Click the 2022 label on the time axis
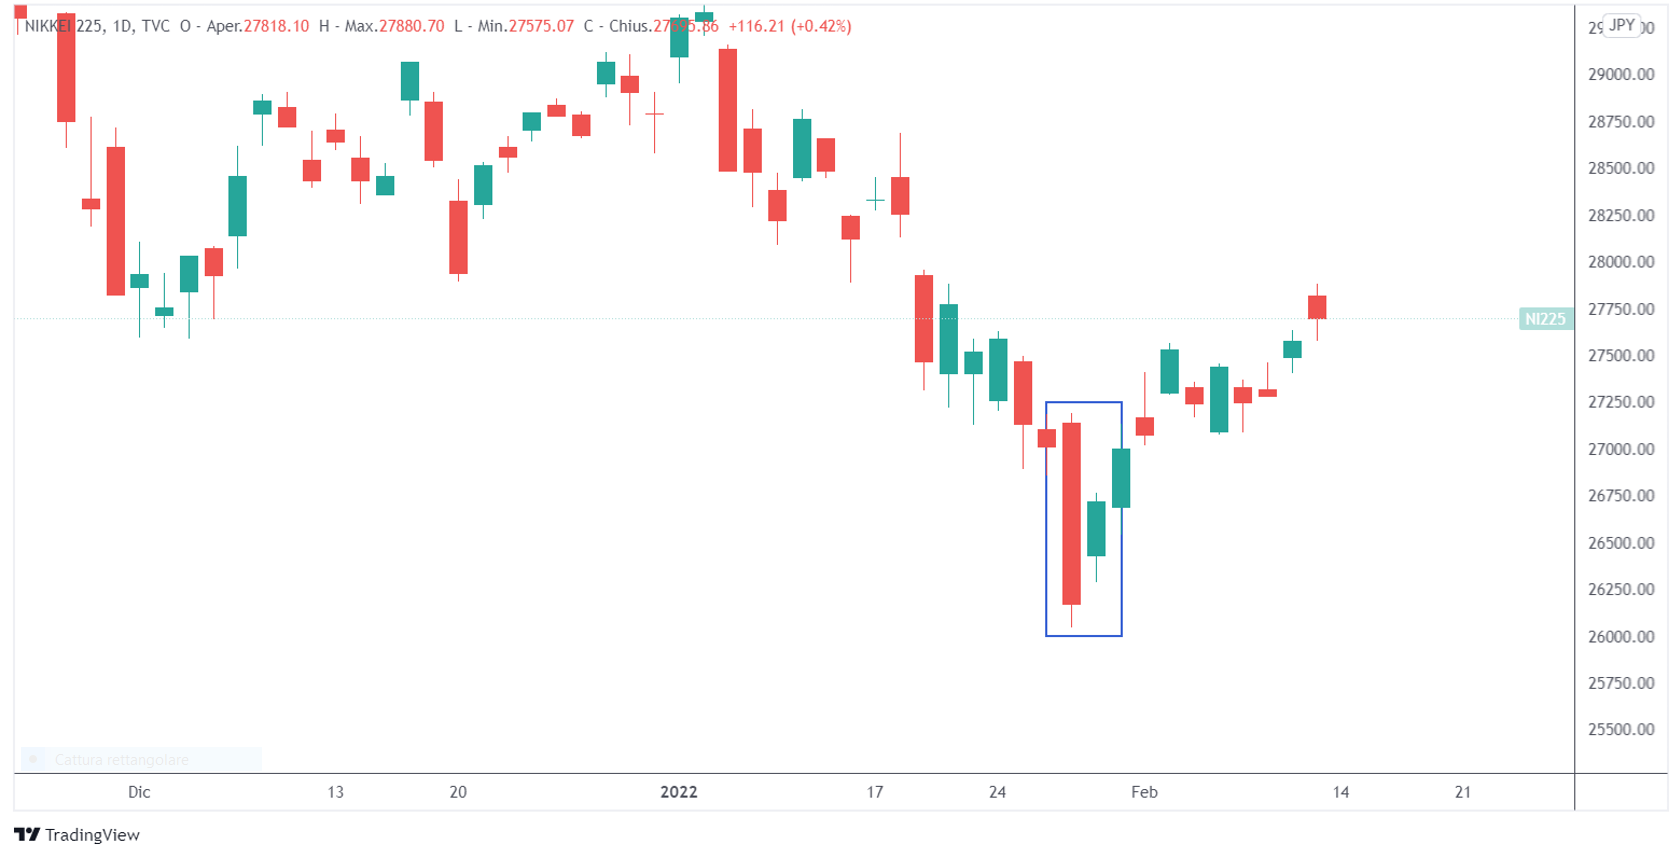Screen dimensions: 1680x856 pos(678,792)
